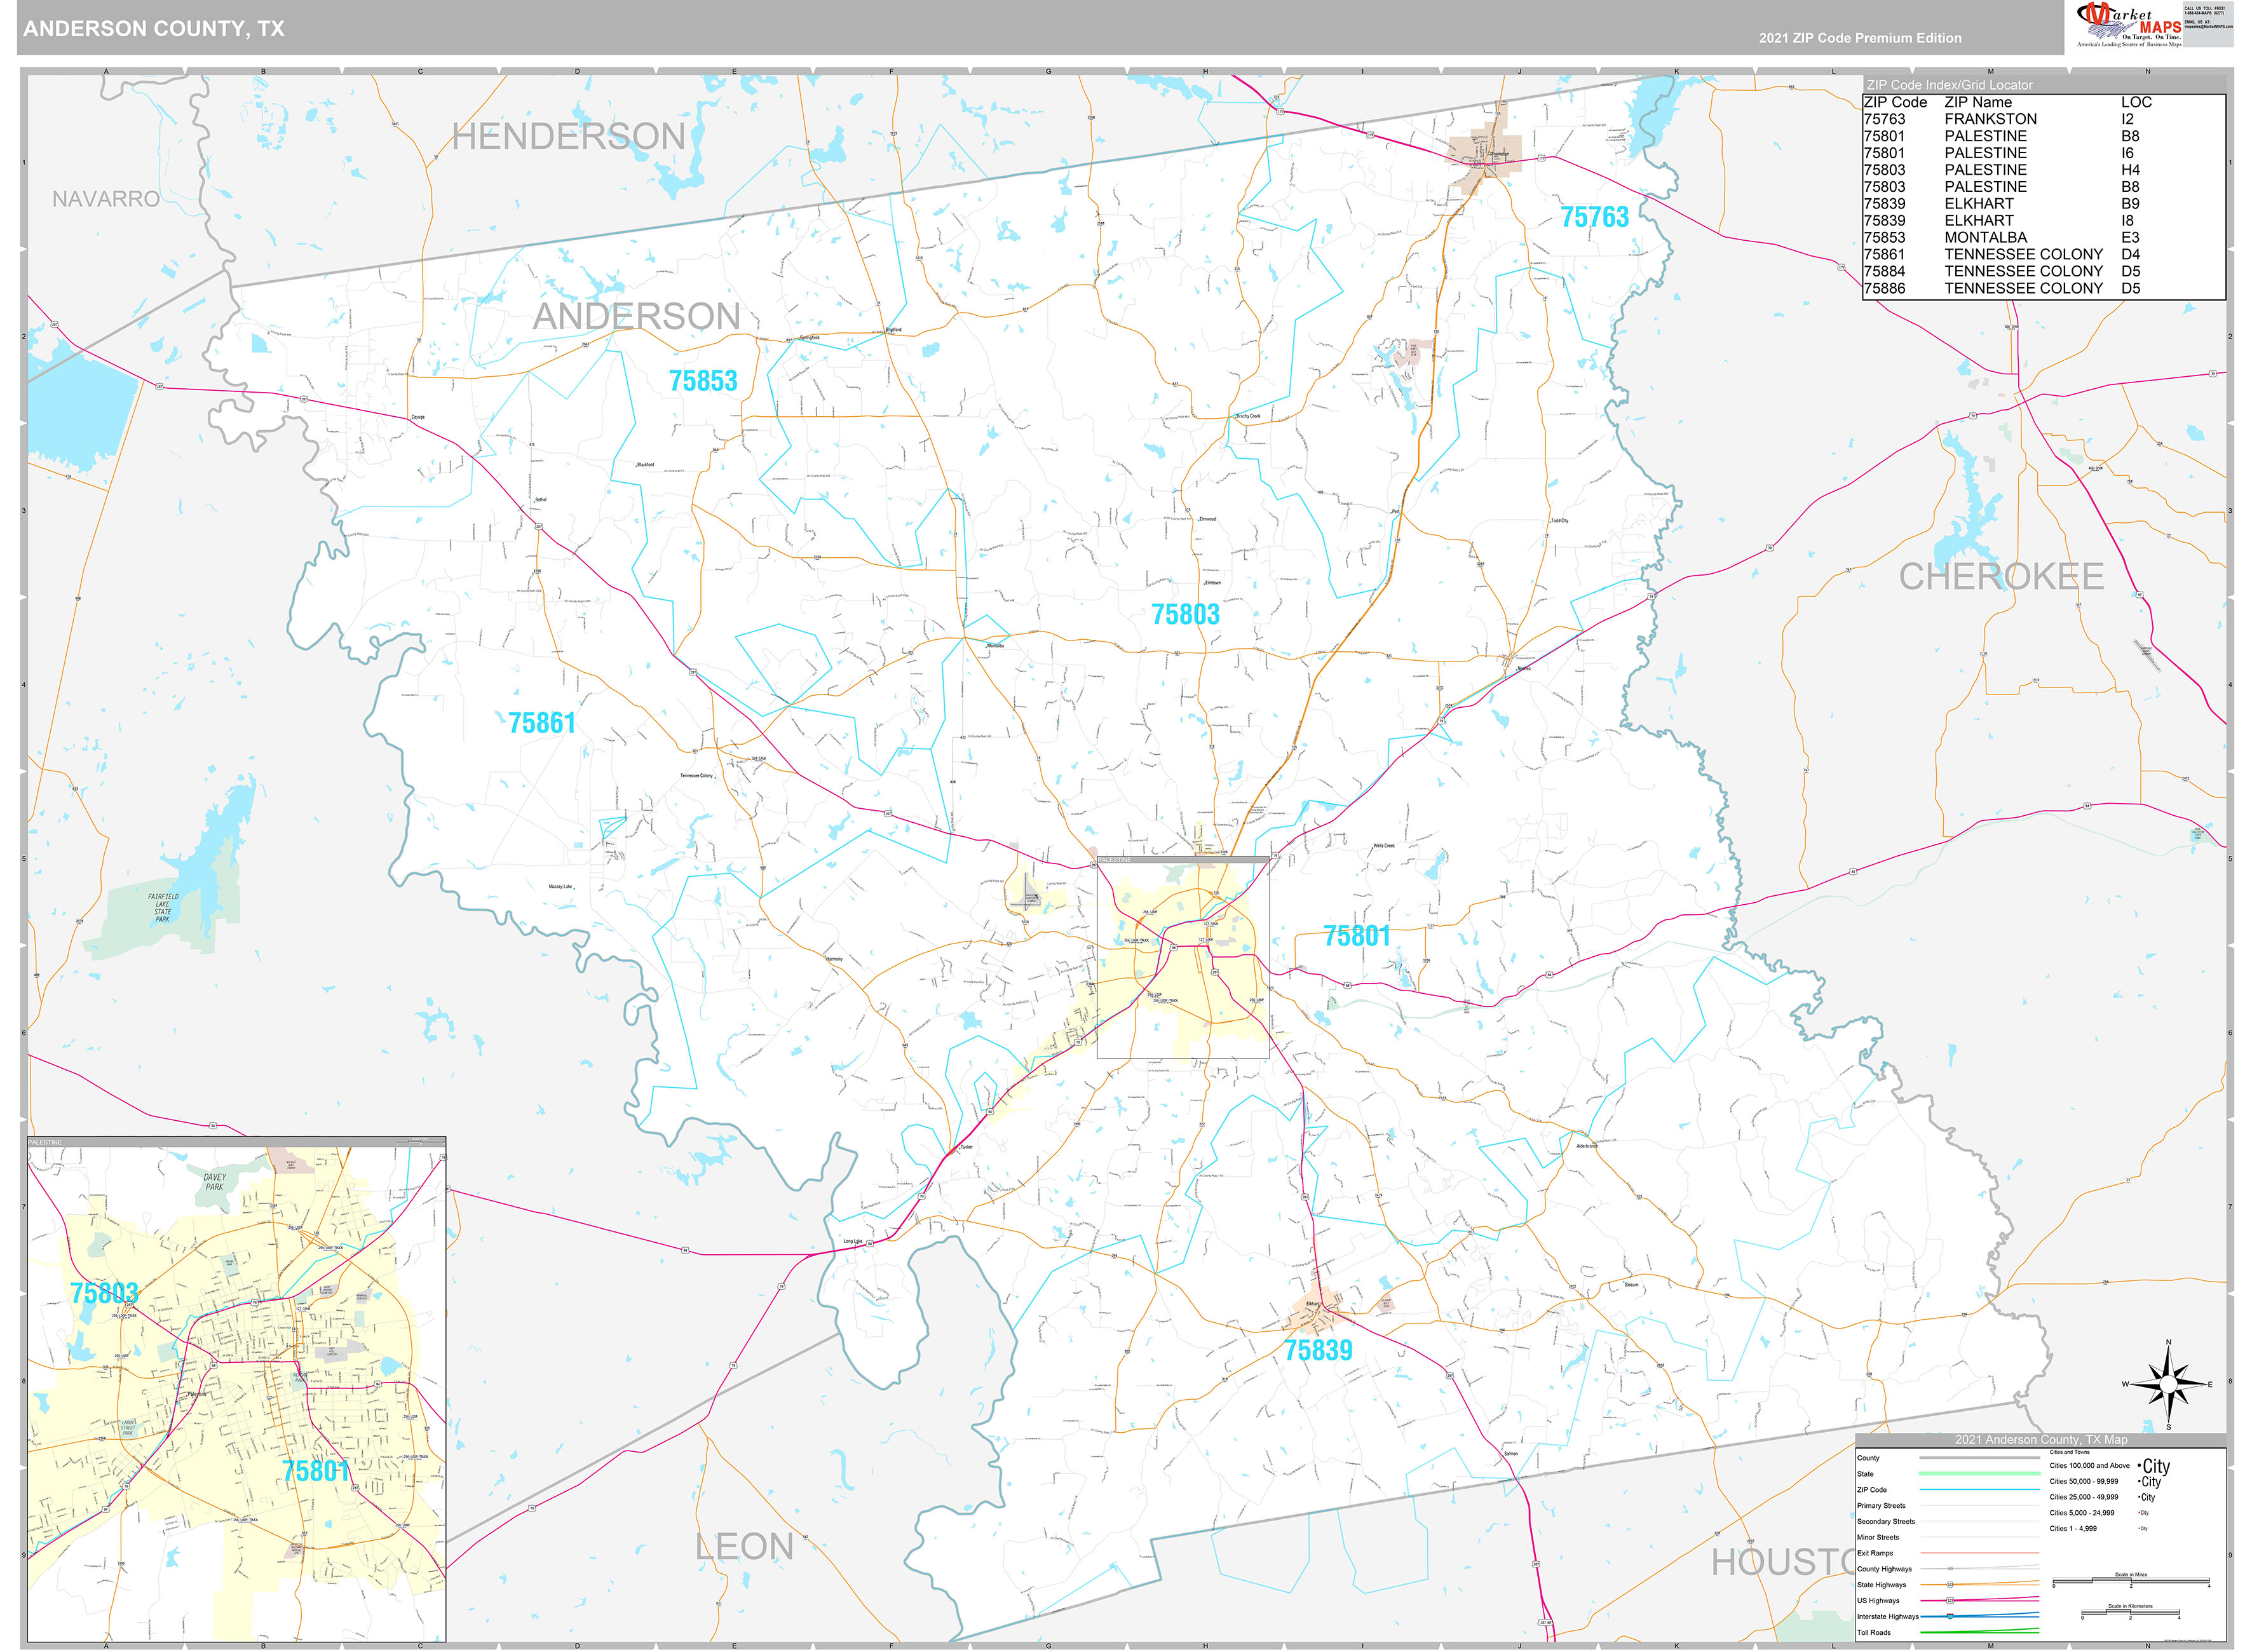Click the 75763 ZIP label on the map
The image size is (2245, 1652).
click(1595, 217)
